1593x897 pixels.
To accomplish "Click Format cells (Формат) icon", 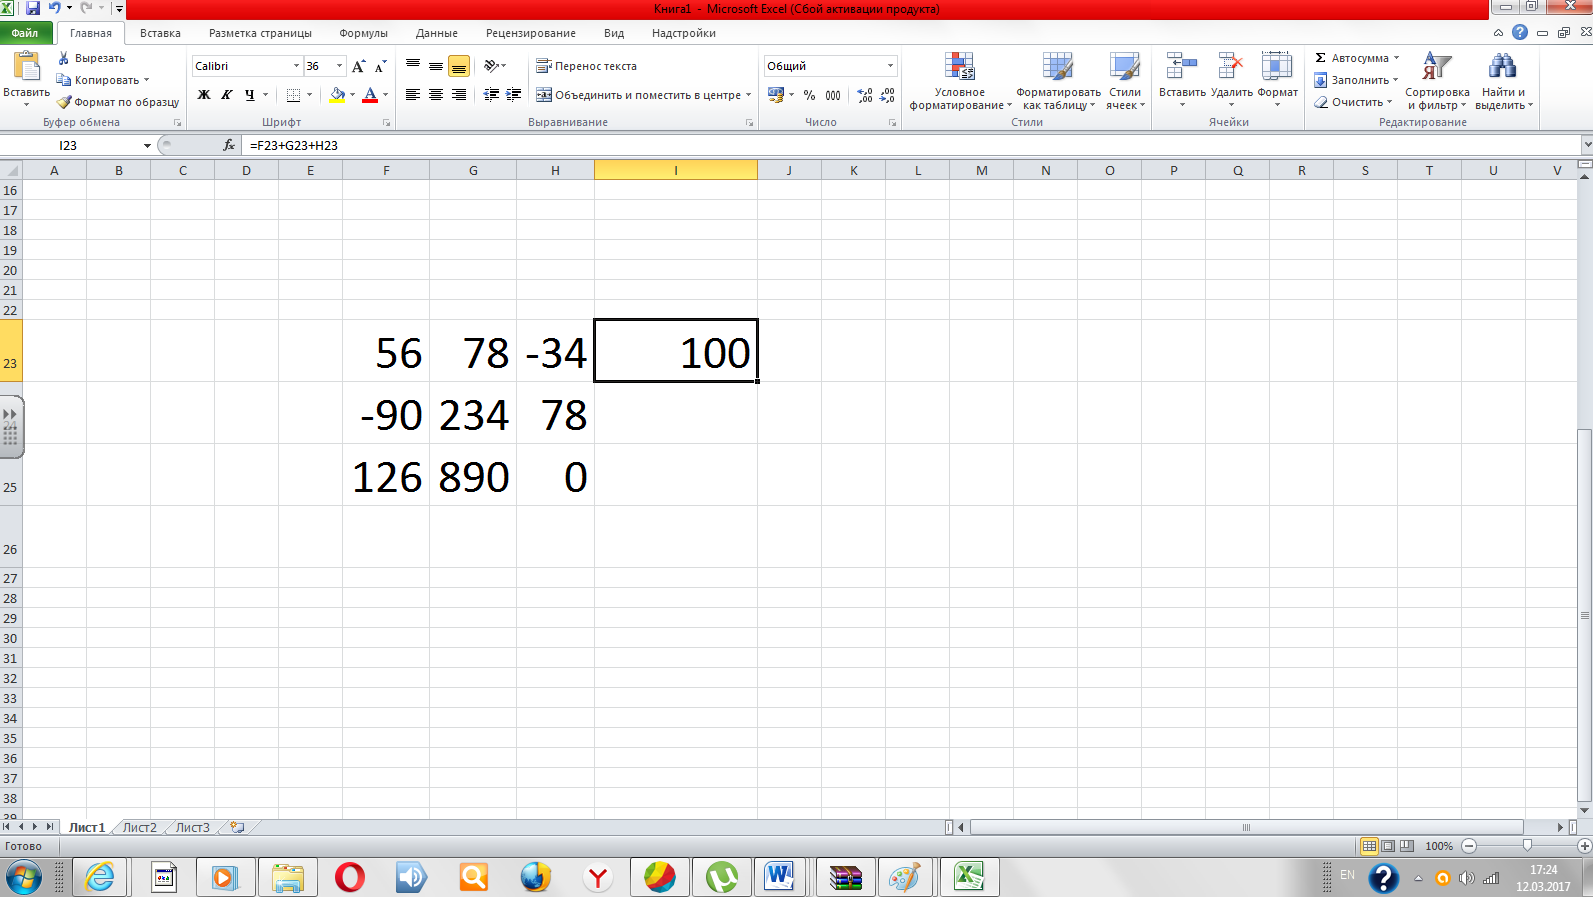I will point(1277,66).
